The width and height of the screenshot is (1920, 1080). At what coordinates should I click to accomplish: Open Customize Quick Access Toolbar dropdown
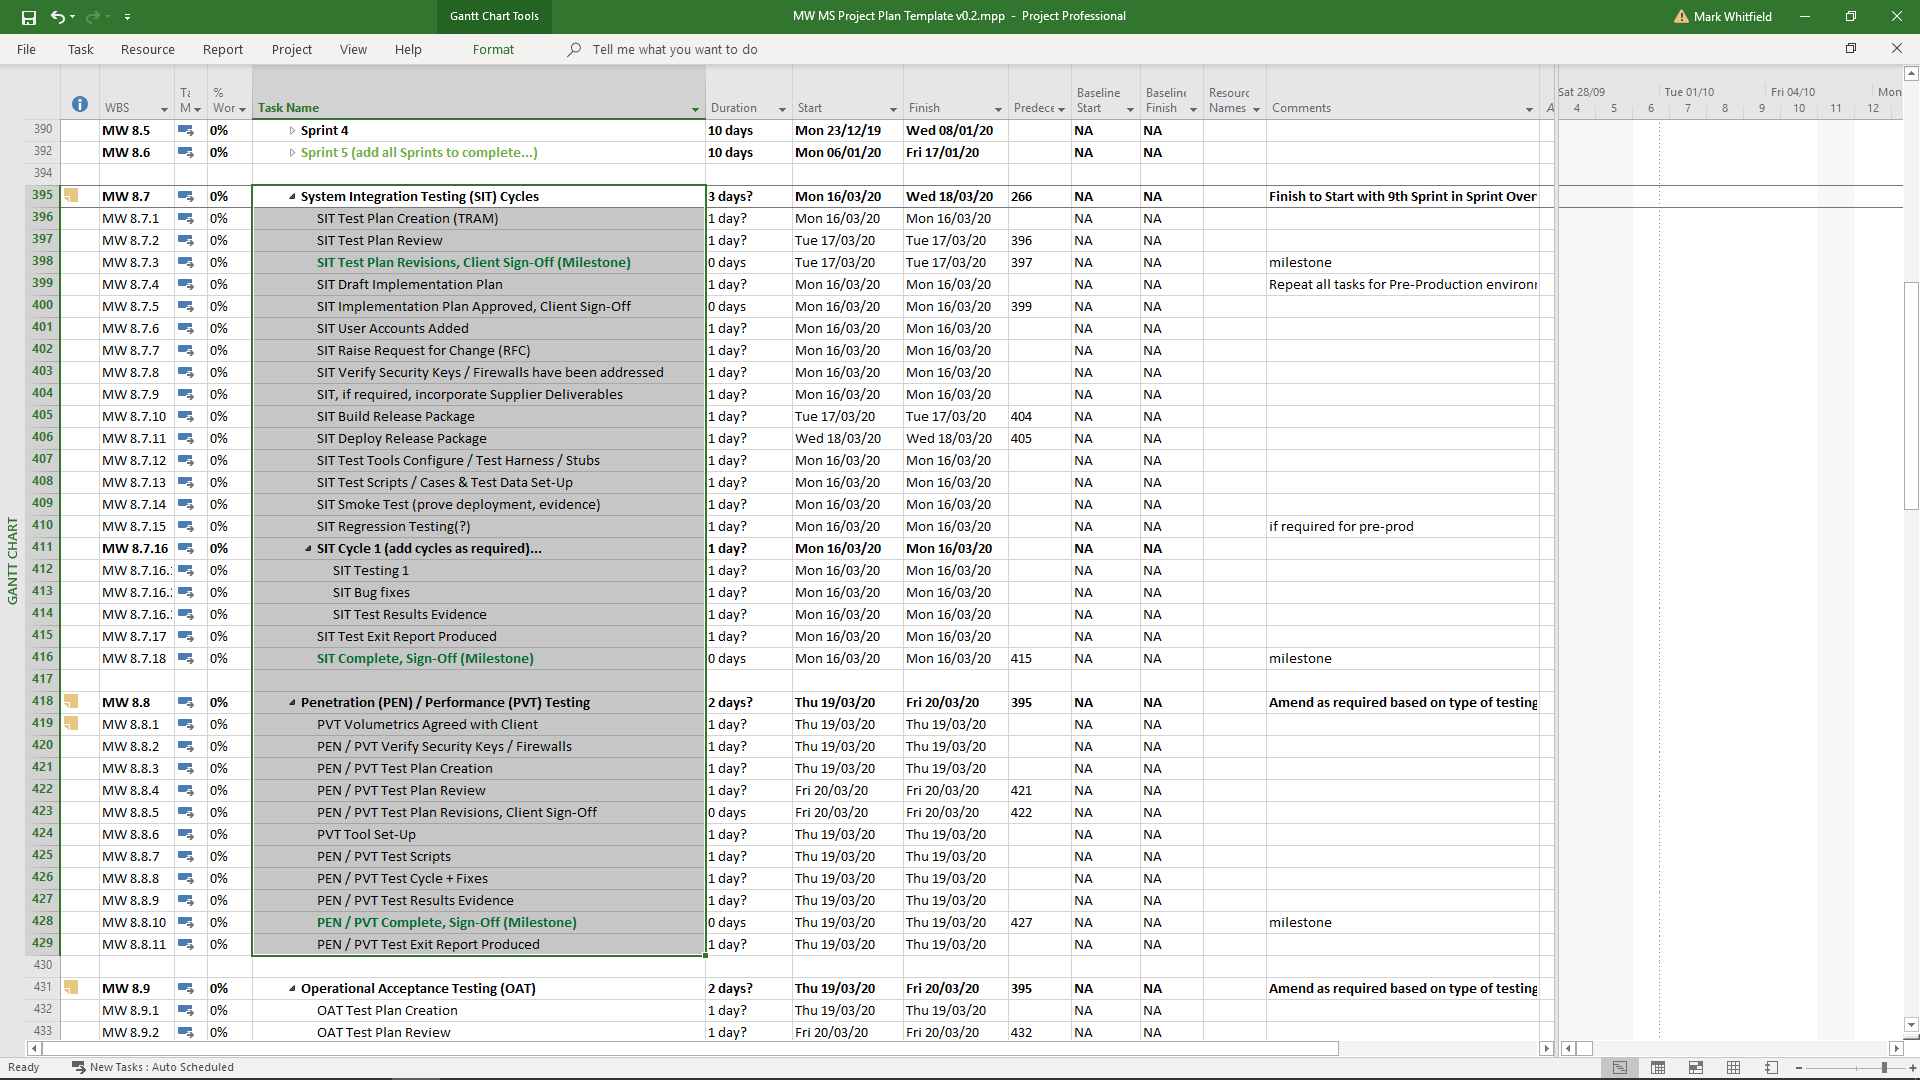(127, 17)
